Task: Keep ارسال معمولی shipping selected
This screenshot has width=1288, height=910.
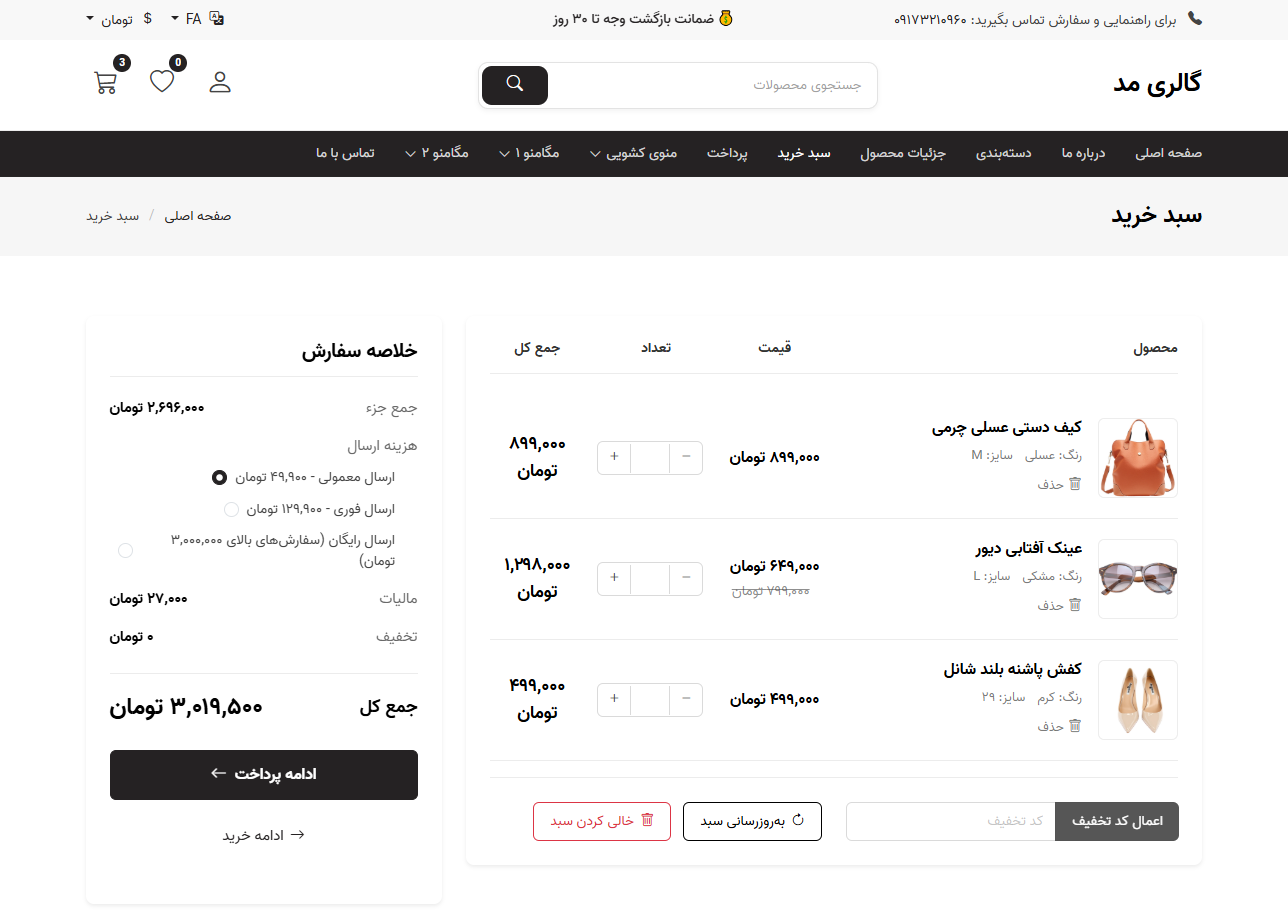Action: (x=219, y=477)
